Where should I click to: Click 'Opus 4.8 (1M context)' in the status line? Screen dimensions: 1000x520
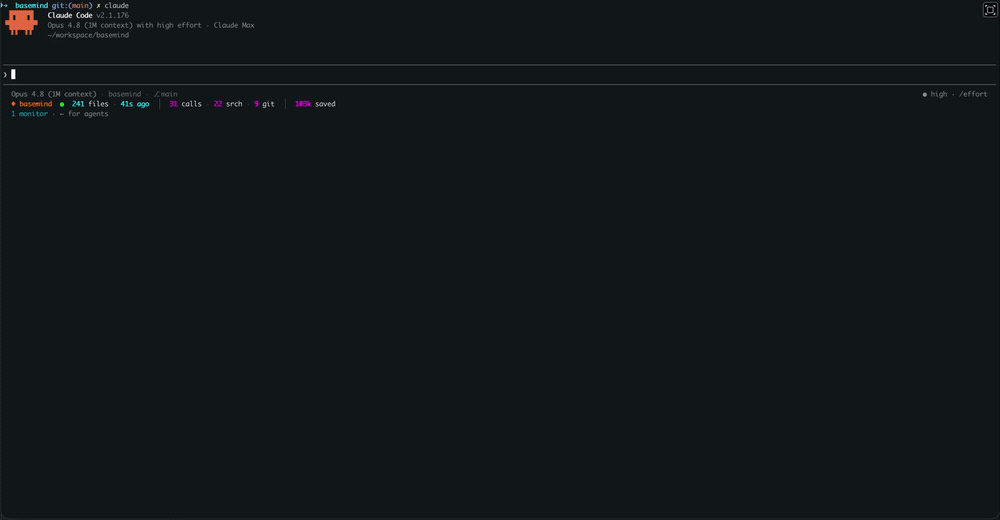[54, 94]
